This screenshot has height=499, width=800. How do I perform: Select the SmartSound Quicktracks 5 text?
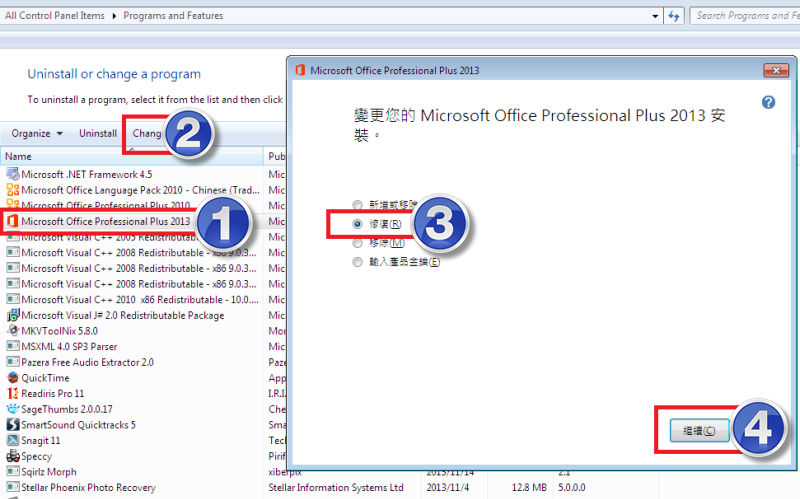pos(79,425)
